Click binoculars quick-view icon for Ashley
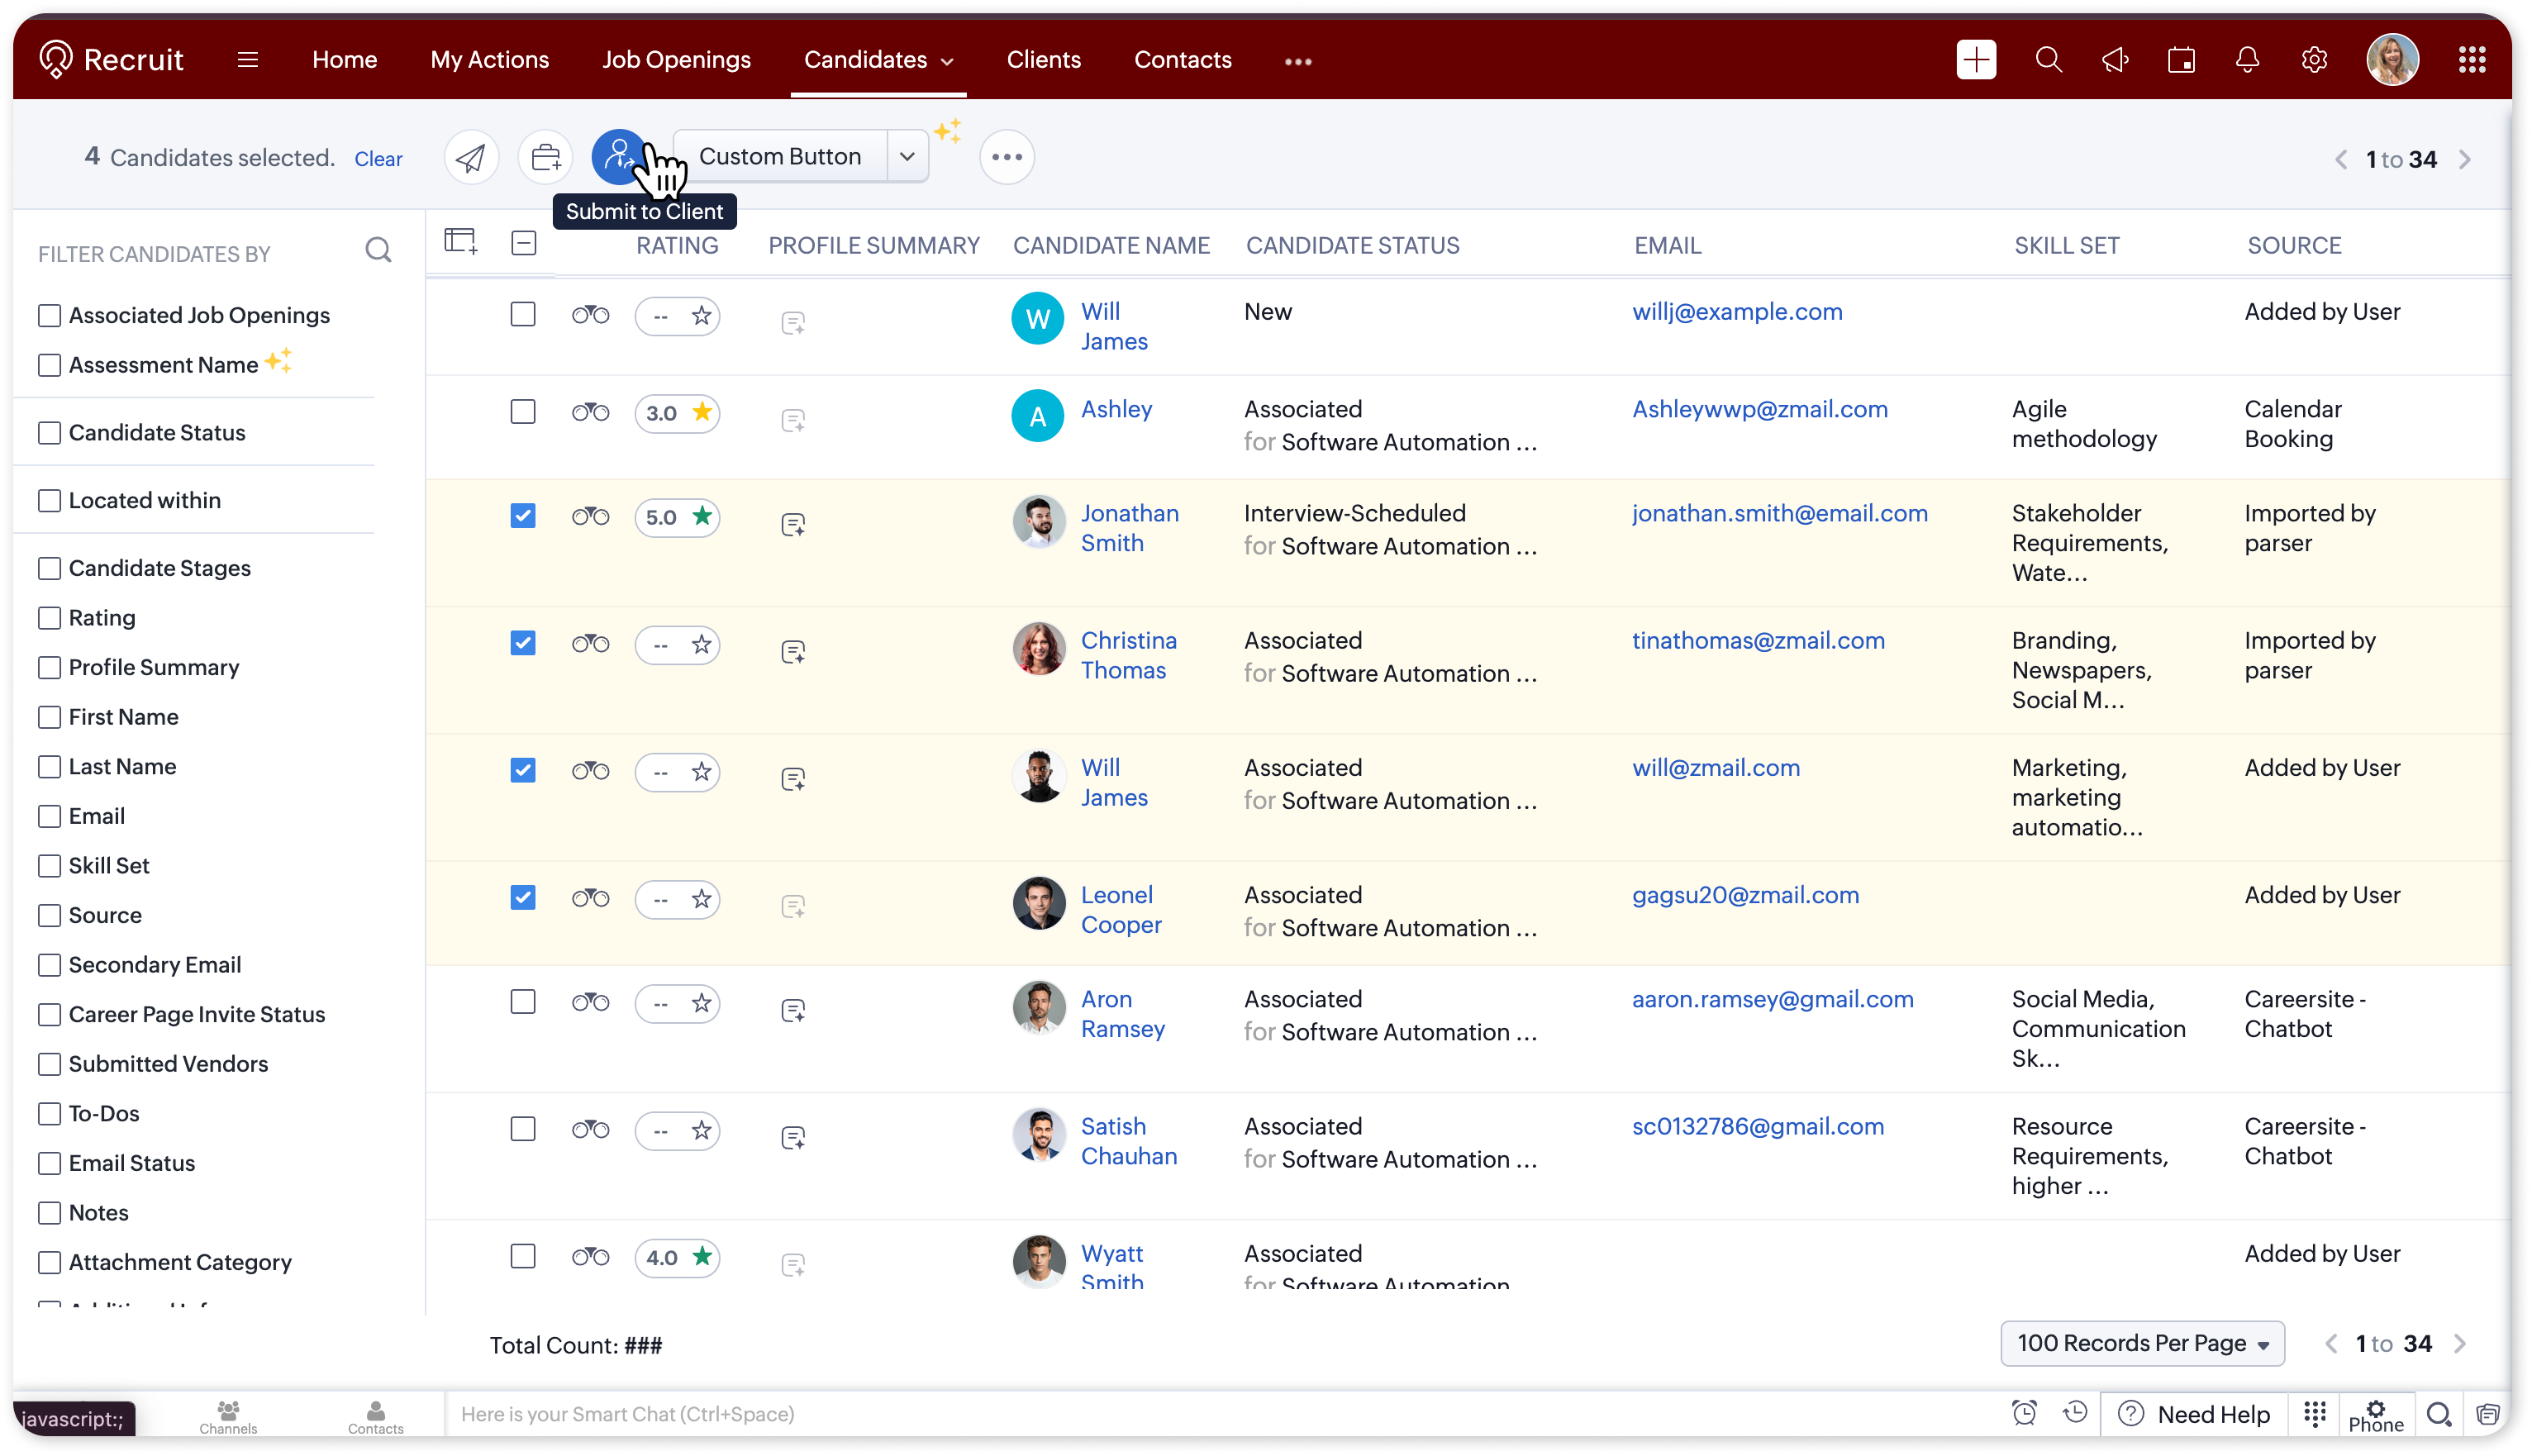This screenshot has width=2532, height=1456. pyautogui.click(x=590, y=412)
